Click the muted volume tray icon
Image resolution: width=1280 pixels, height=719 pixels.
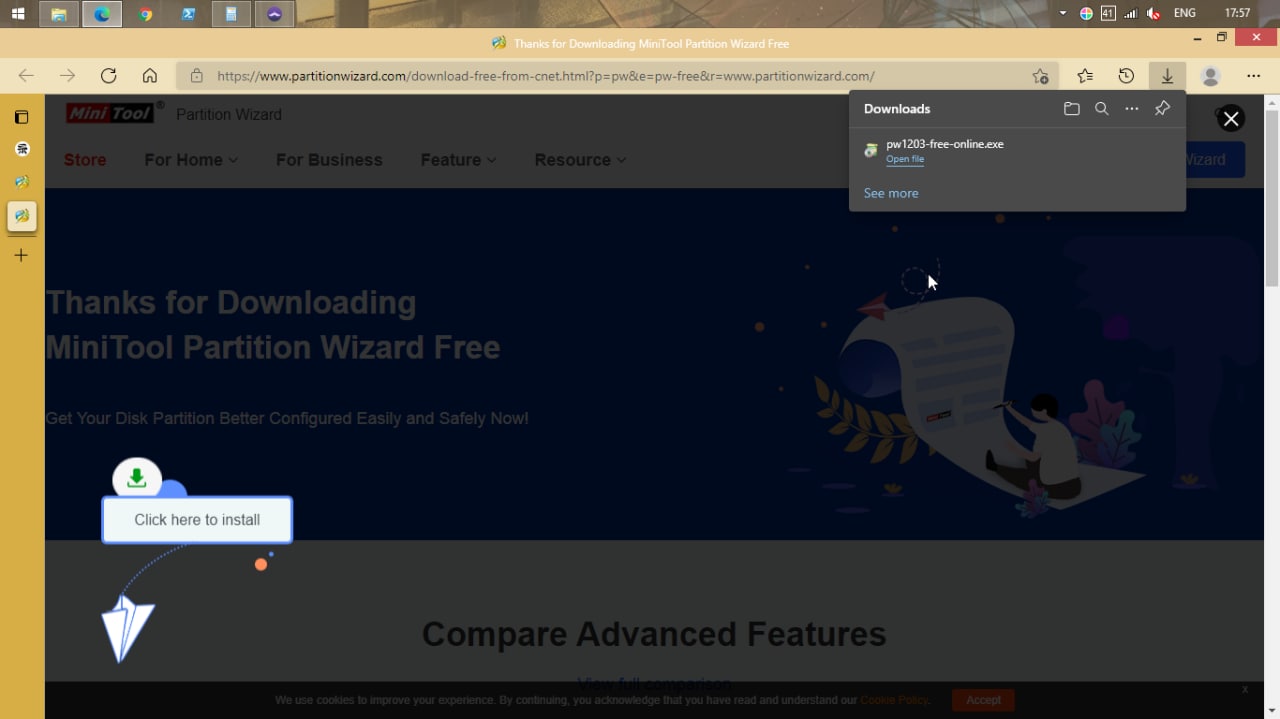point(1154,13)
